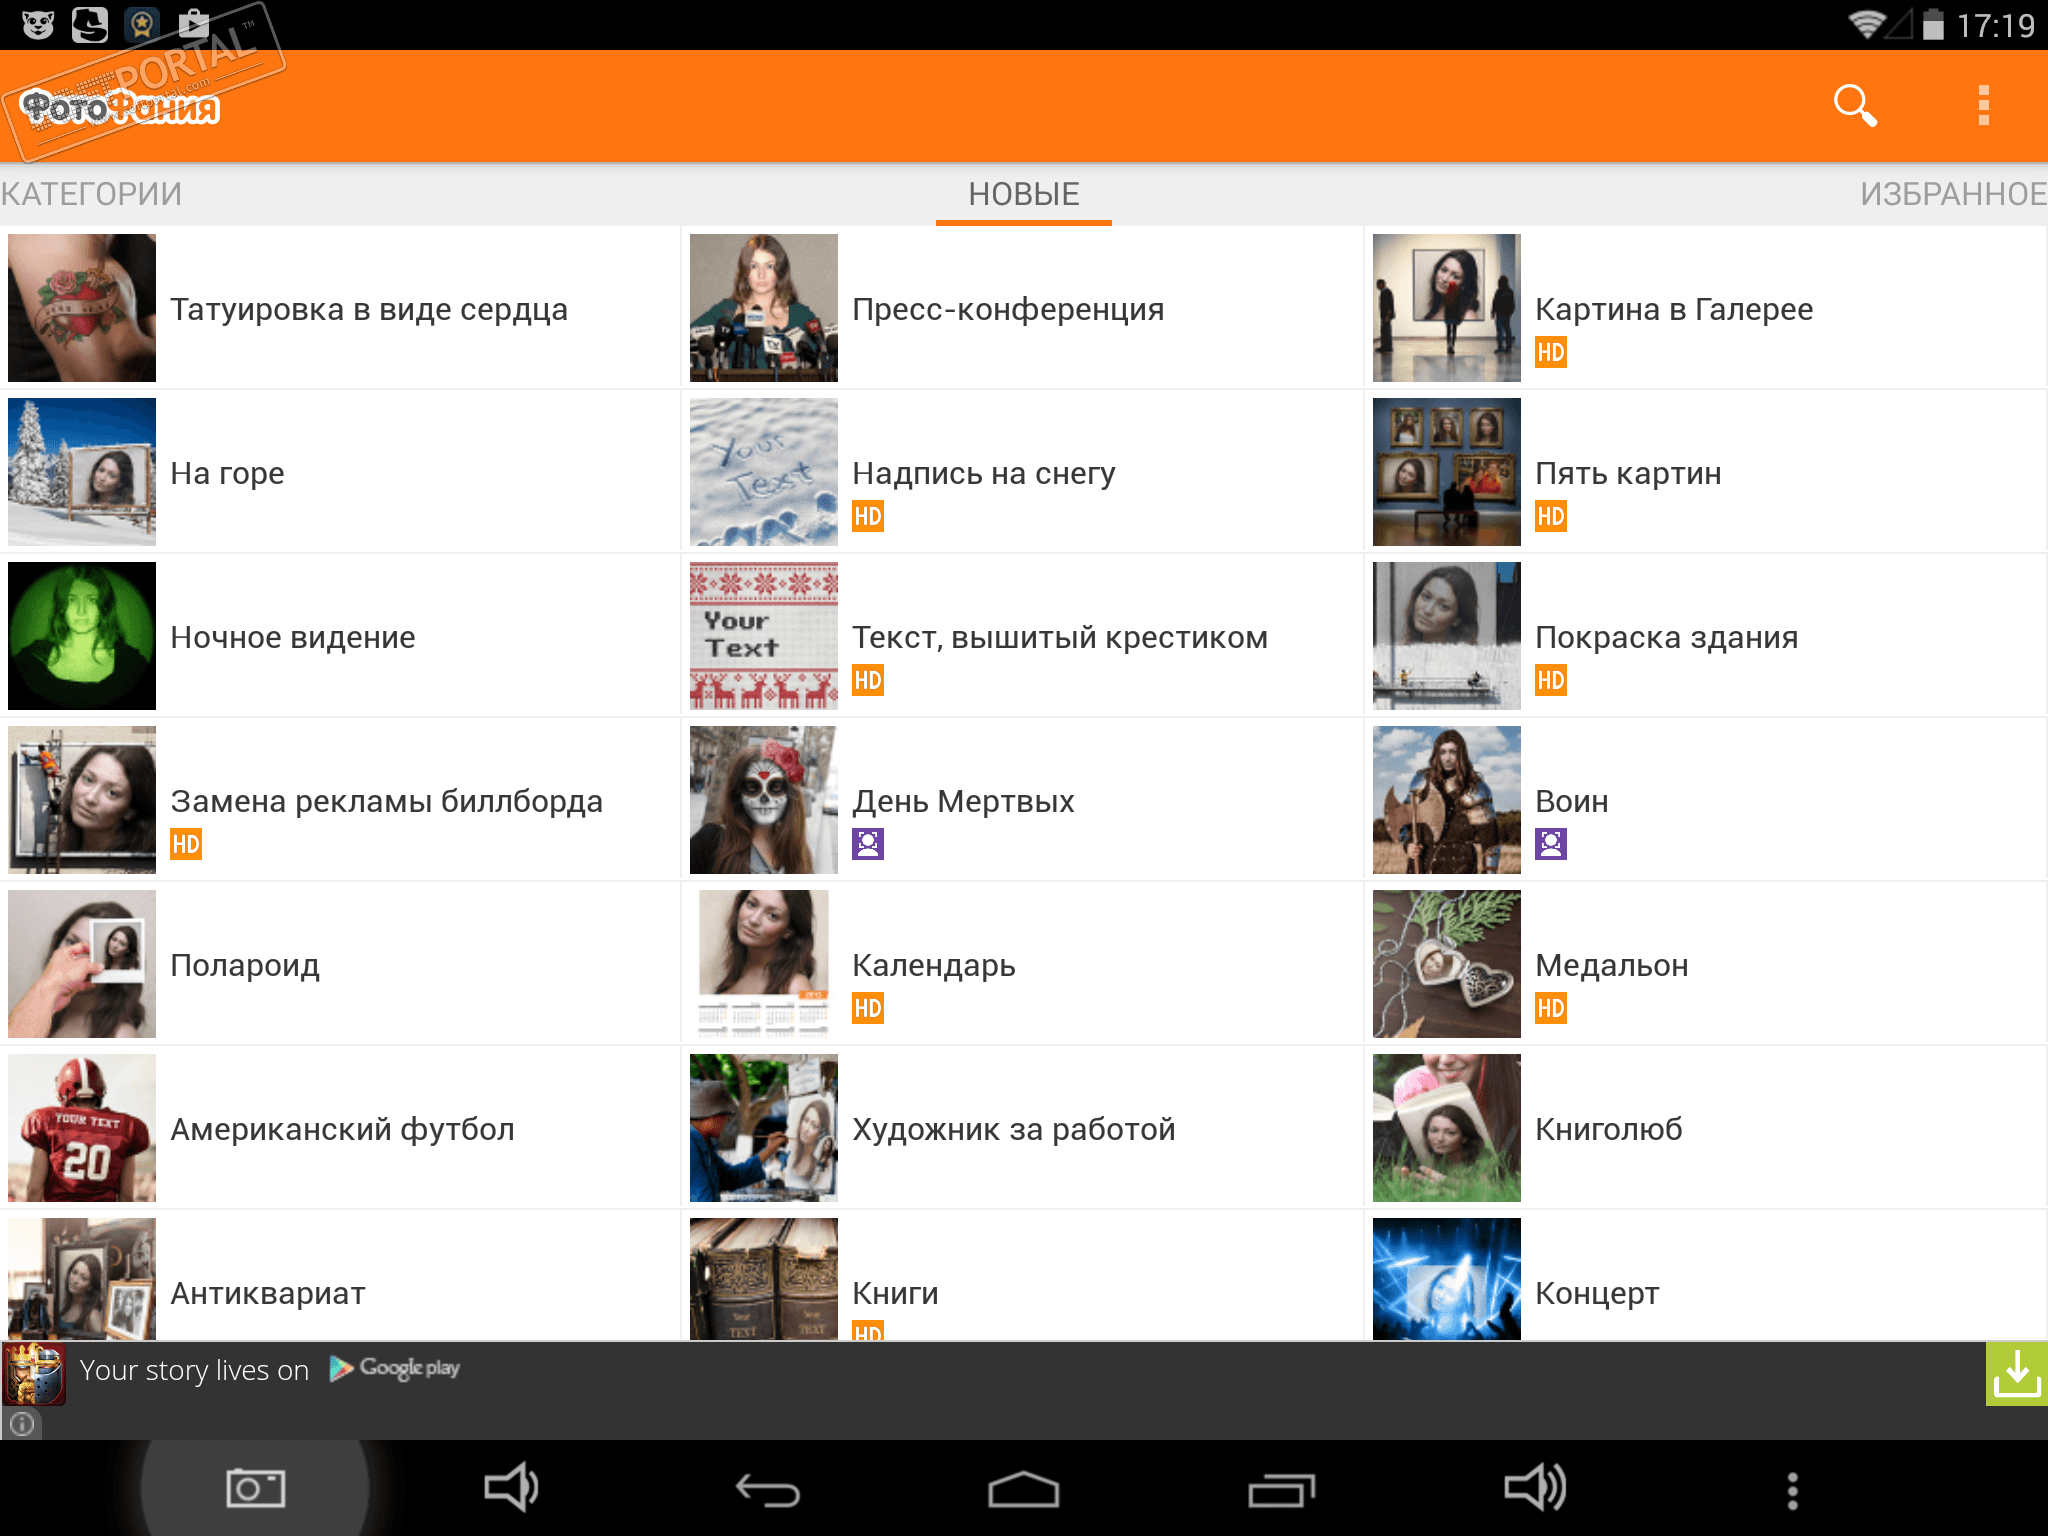Open the recent apps navigation icon
The height and width of the screenshot is (1536, 2048).
tap(1281, 1490)
